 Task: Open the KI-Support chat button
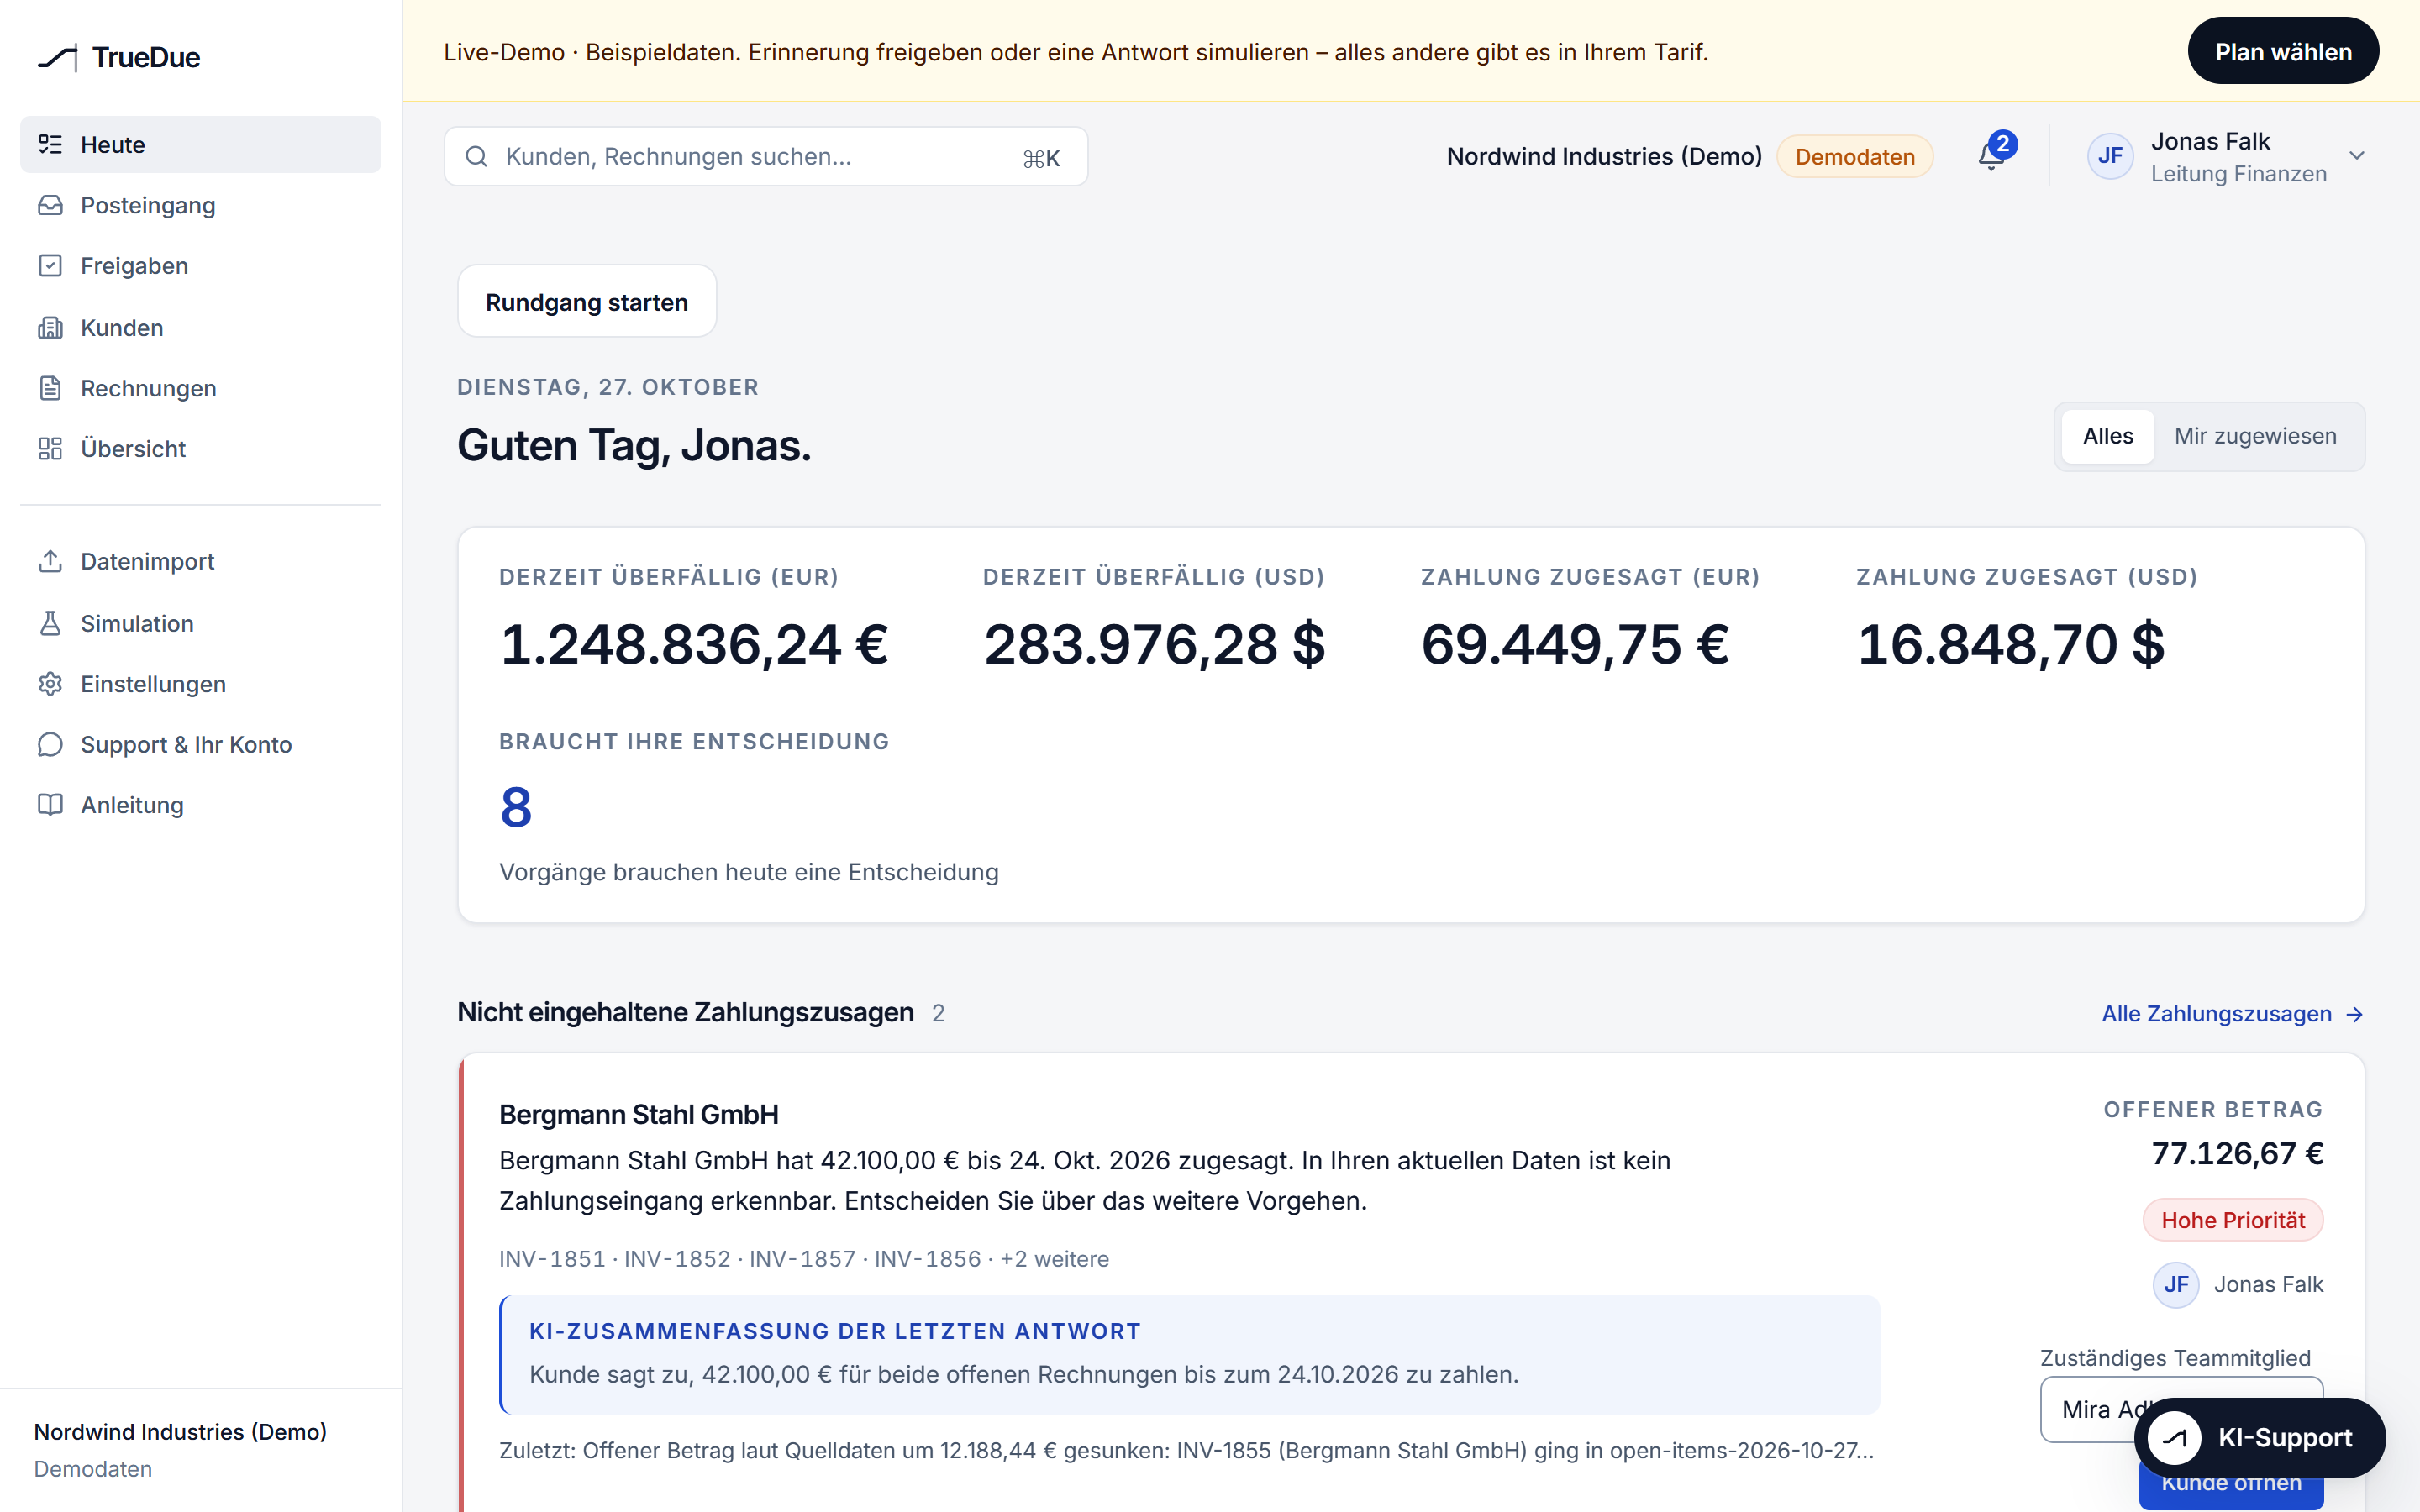click(x=2260, y=1438)
